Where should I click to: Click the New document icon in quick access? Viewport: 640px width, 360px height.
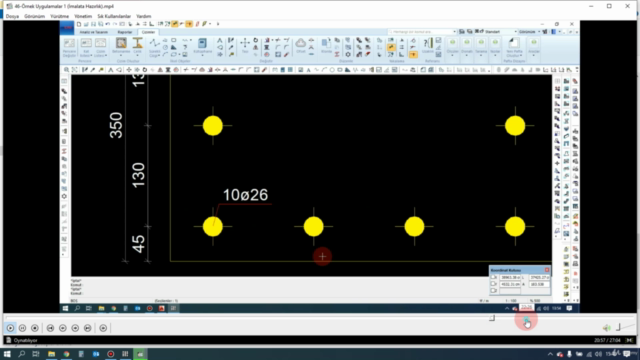click(79, 24)
